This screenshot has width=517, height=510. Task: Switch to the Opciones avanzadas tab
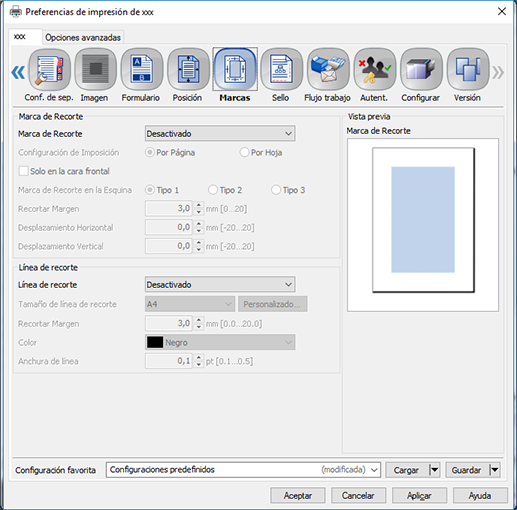click(x=83, y=37)
